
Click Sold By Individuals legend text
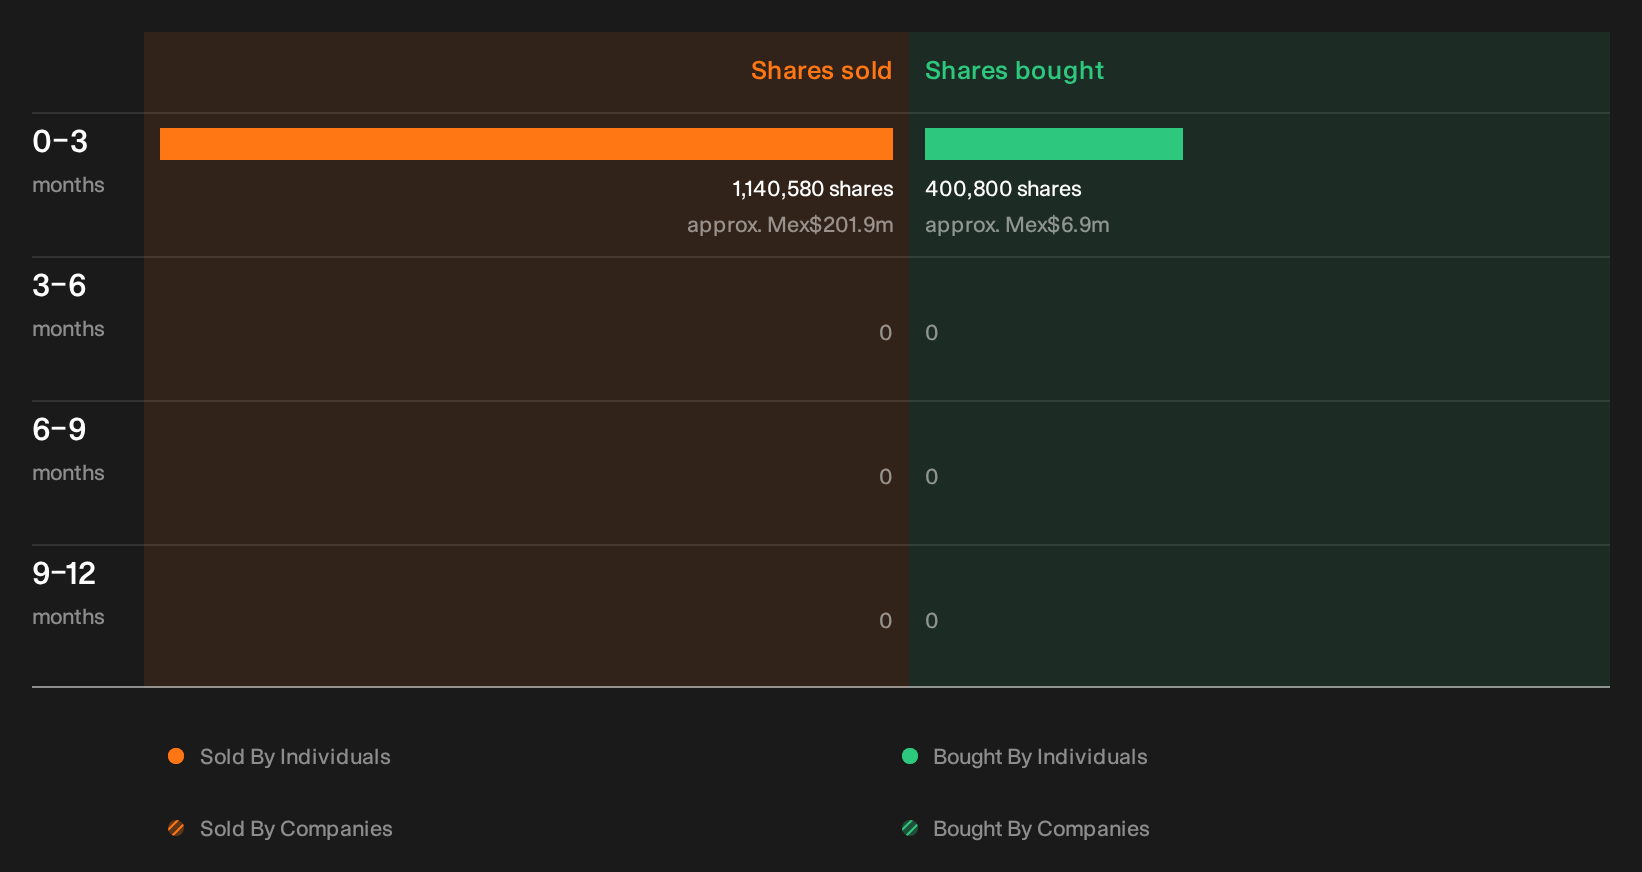tap(295, 757)
